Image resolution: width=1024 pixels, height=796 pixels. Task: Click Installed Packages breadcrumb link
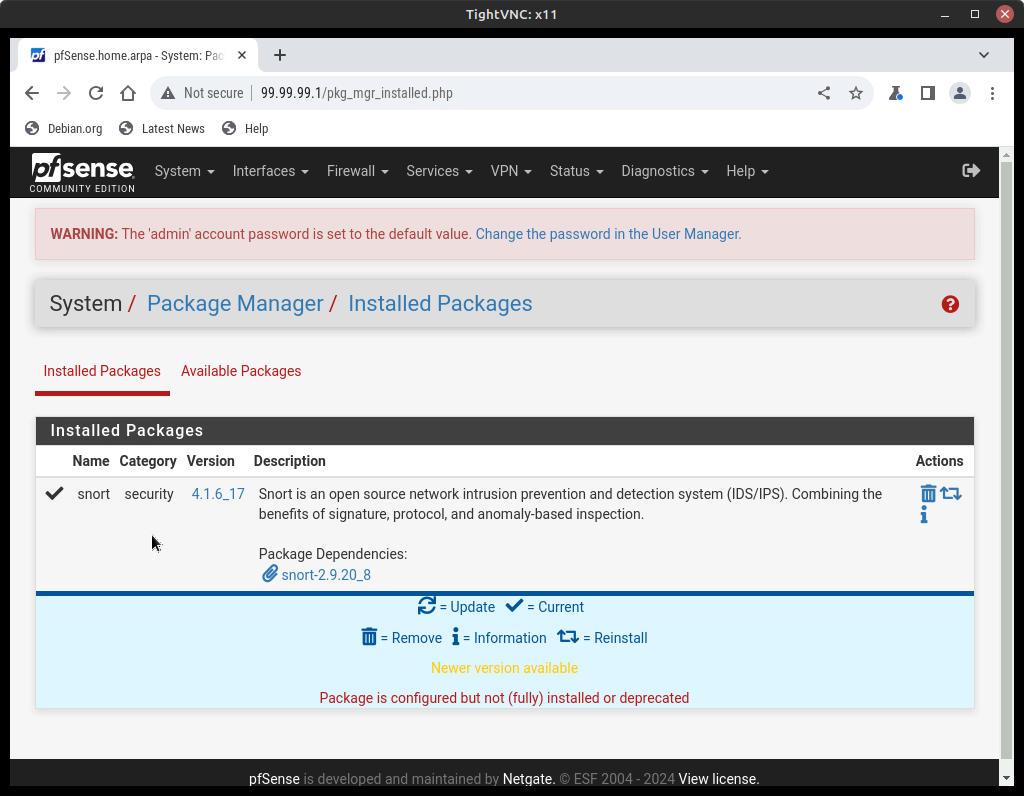[x=440, y=304]
